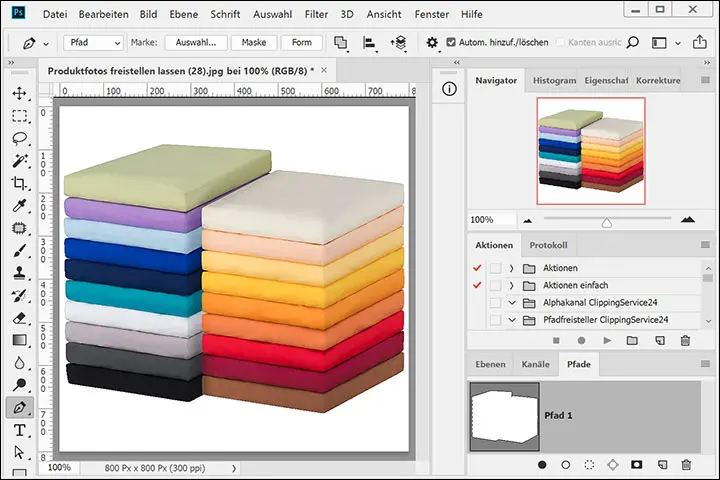Open the Filter menu

coord(315,15)
